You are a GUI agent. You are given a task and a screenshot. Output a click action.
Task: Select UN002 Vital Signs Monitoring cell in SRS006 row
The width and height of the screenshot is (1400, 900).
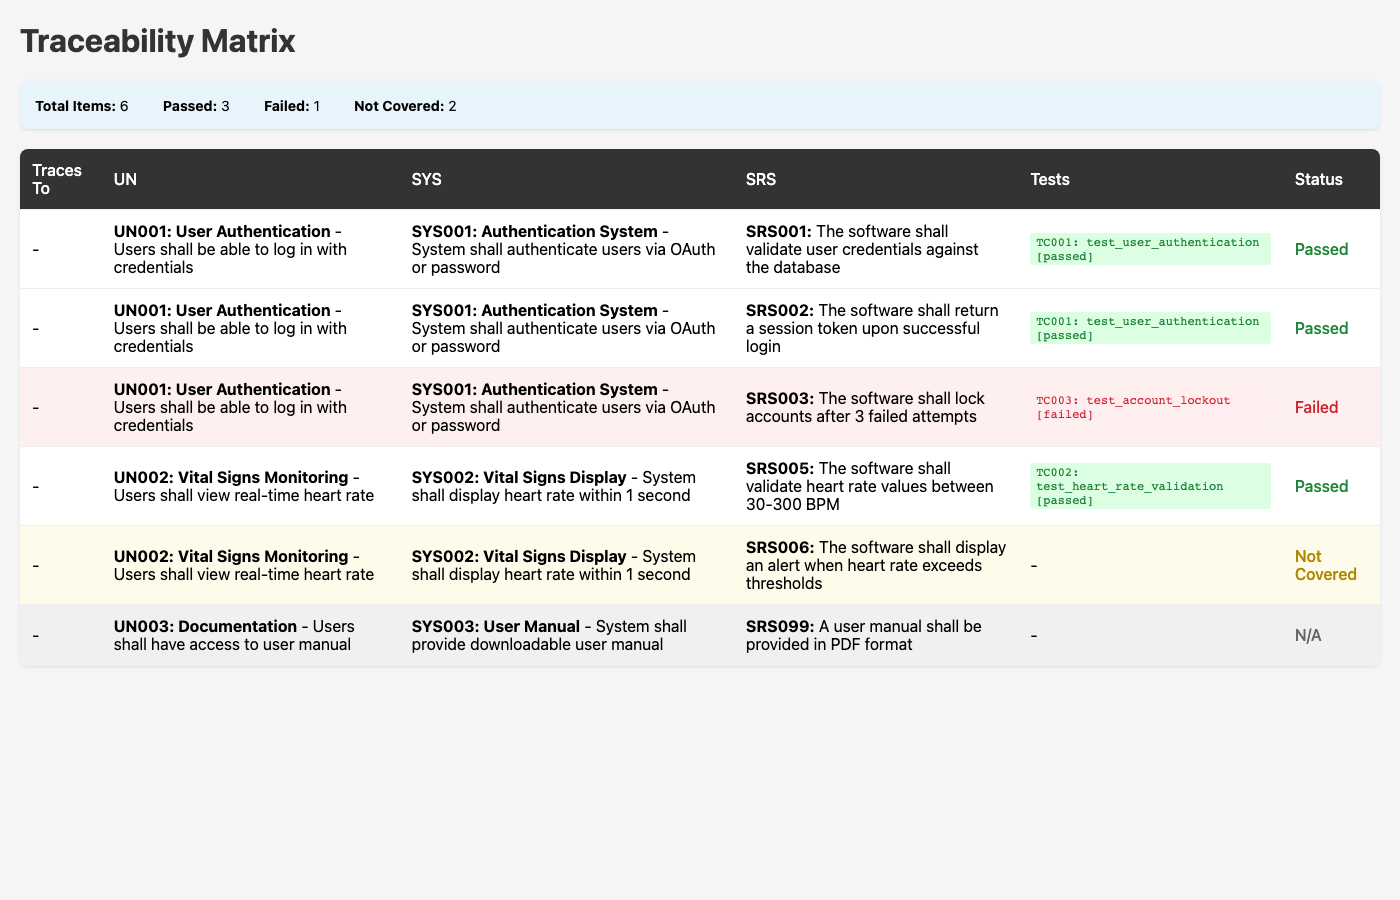tap(251, 565)
